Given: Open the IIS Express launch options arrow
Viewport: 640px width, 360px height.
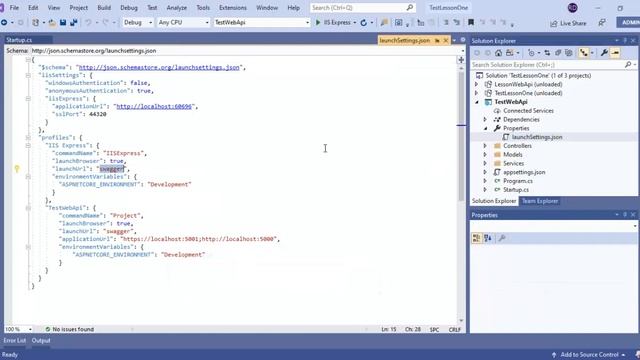Looking at the screenshot, I should pyautogui.click(x=355, y=23).
